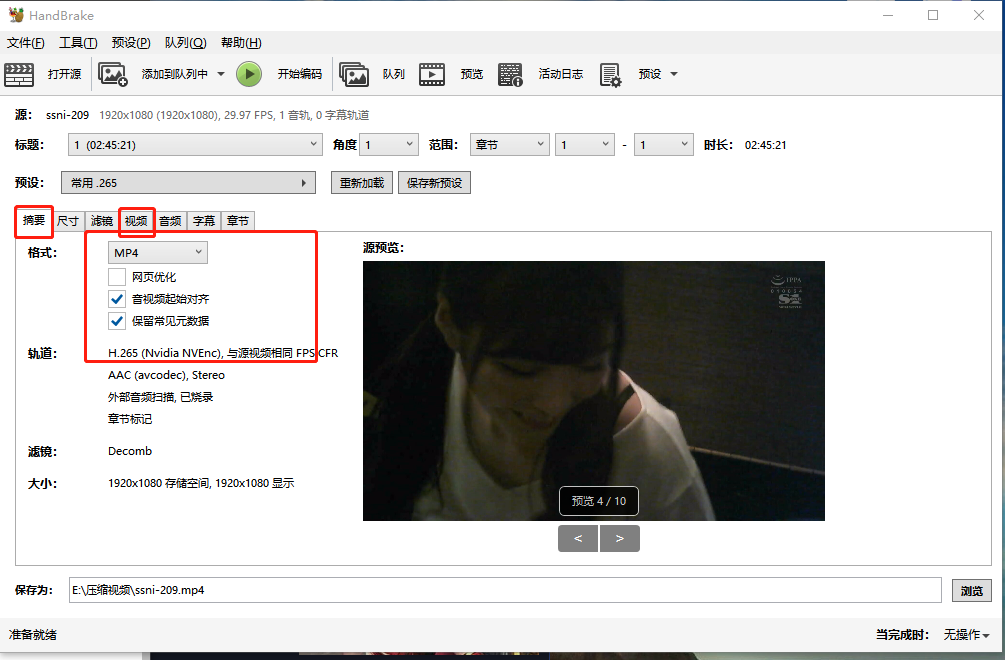Click the Preview (预览) toolbar icon
The width and height of the screenshot is (1005, 660).
(x=432, y=74)
